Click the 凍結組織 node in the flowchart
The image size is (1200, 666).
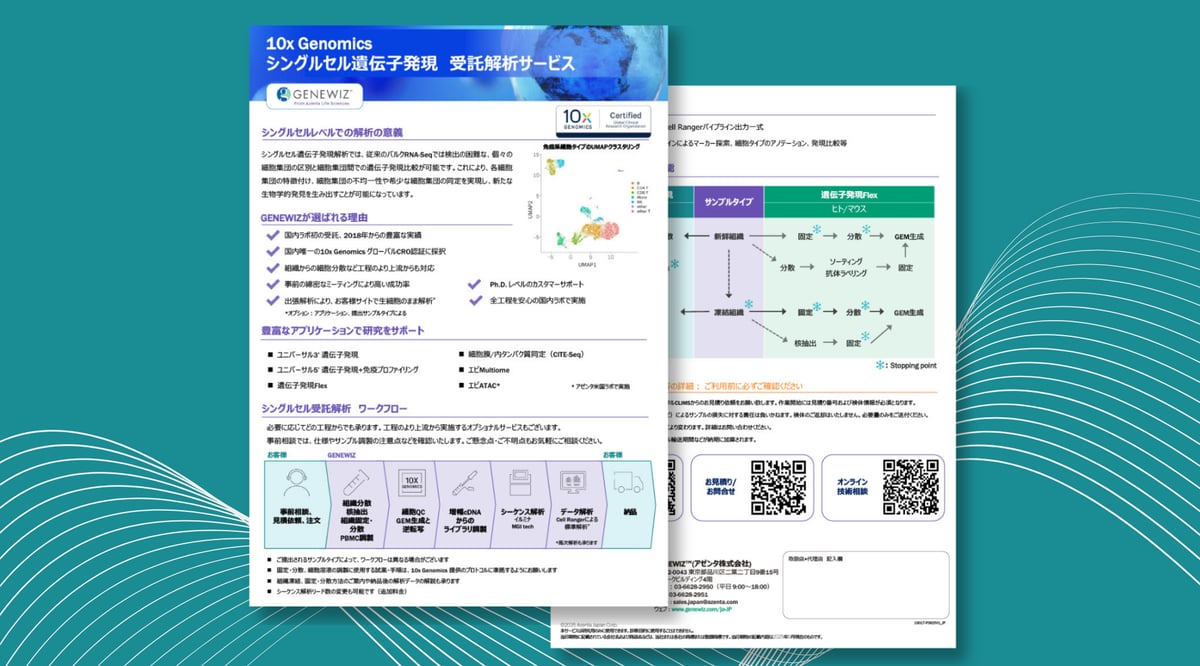pos(727,312)
